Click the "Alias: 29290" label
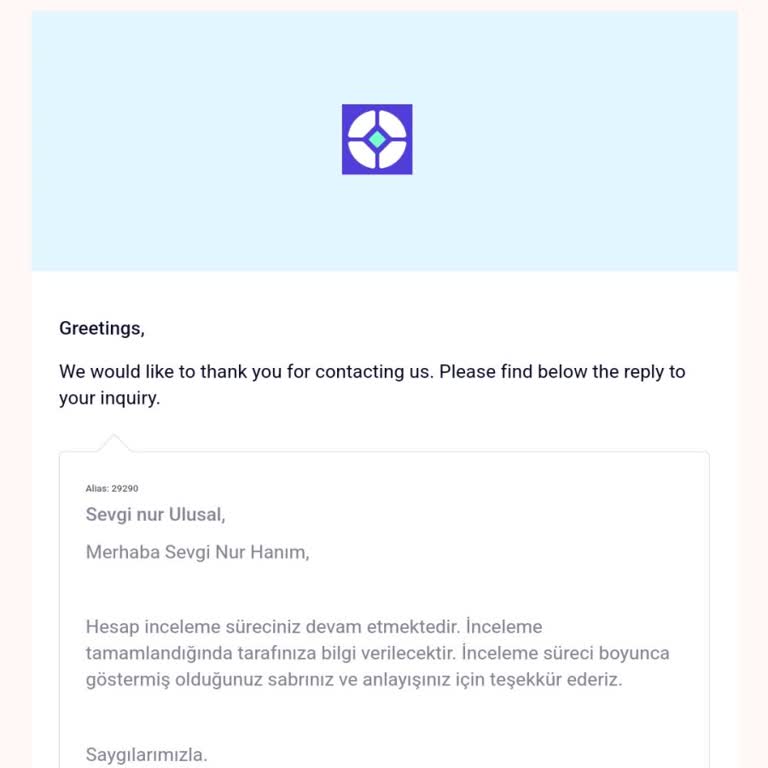 pos(112,488)
